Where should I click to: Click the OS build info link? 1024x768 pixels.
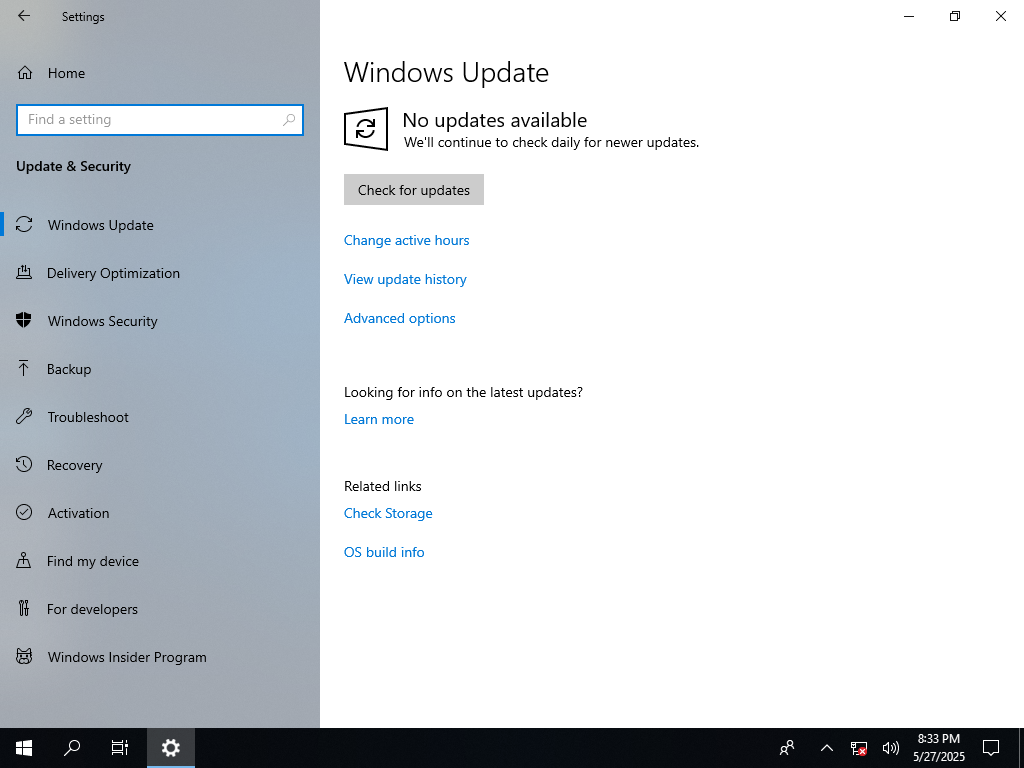(384, 552)
